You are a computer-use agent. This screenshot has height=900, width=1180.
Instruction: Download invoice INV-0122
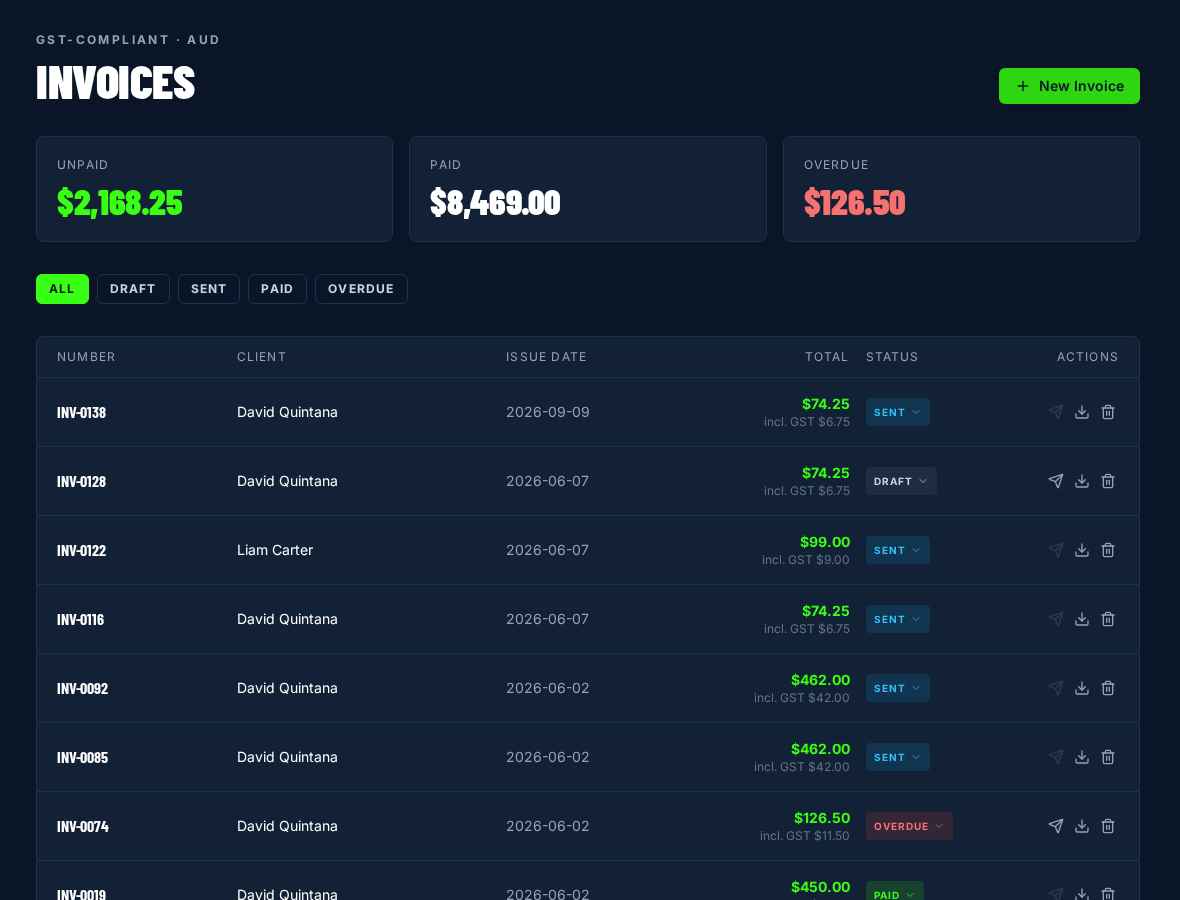(1081, 550)
